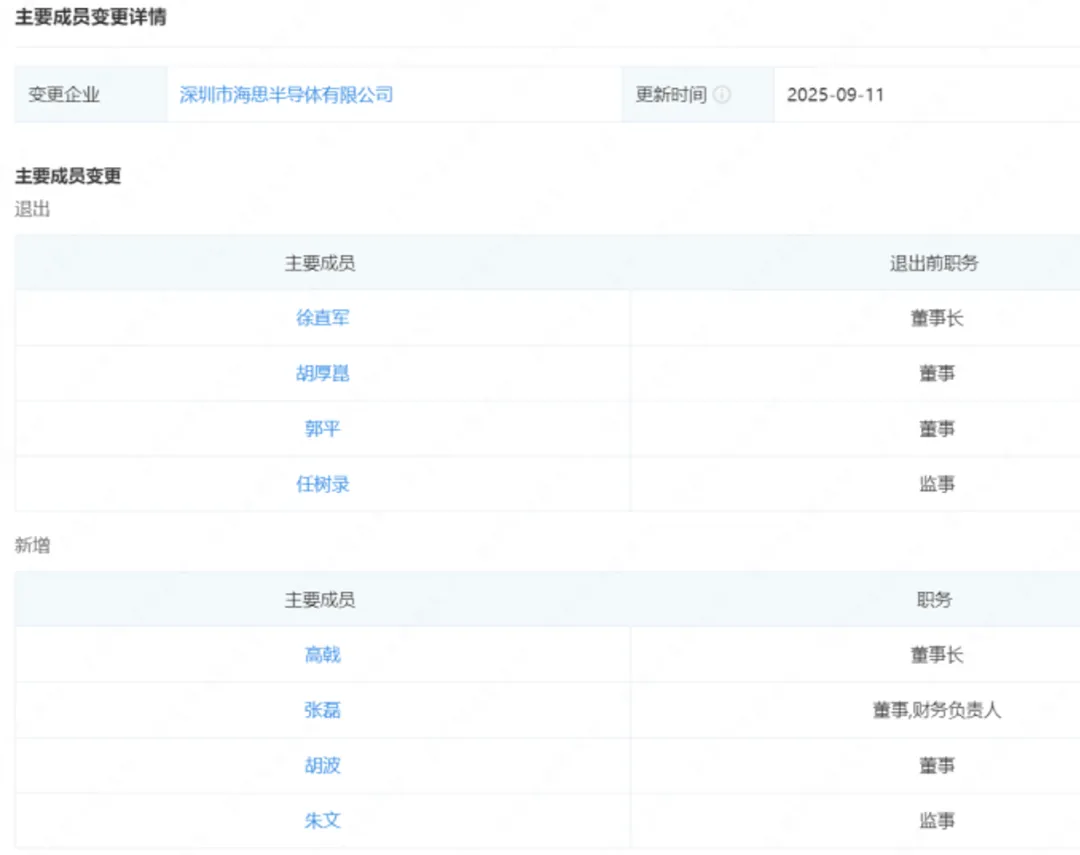Image resolution: width=1080 pixels, height=855 pixels.
Task: Click the 主要成员变更详情 page title
Action: coord(90,18)
